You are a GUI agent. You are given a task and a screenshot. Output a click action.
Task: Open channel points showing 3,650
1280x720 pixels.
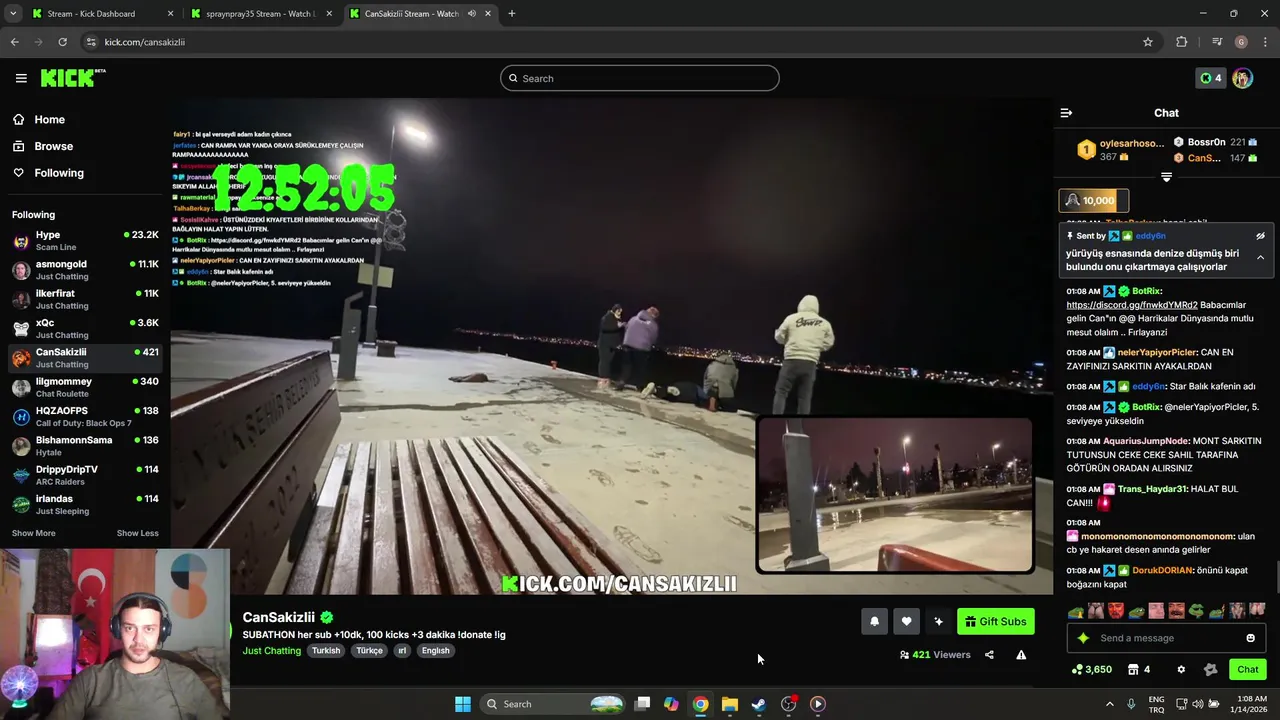coord(1091,669)
